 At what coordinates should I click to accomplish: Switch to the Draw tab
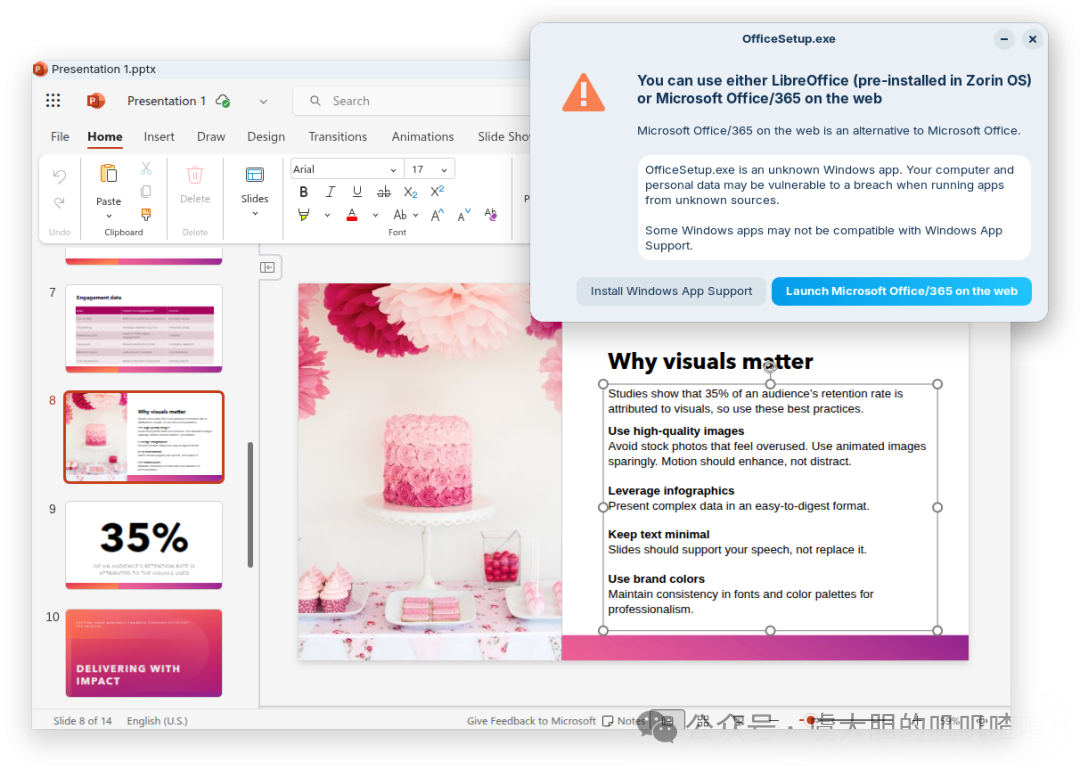point(211,136)
